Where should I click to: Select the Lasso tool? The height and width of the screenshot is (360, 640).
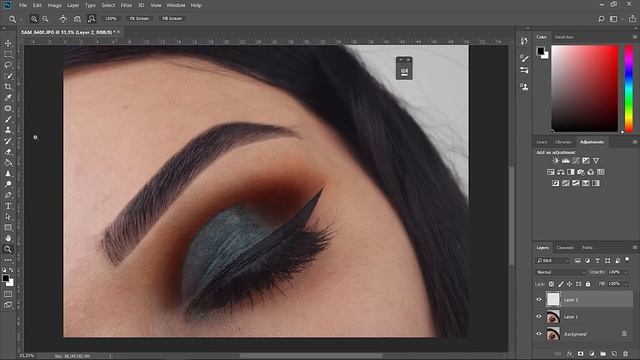pos(8,65)
